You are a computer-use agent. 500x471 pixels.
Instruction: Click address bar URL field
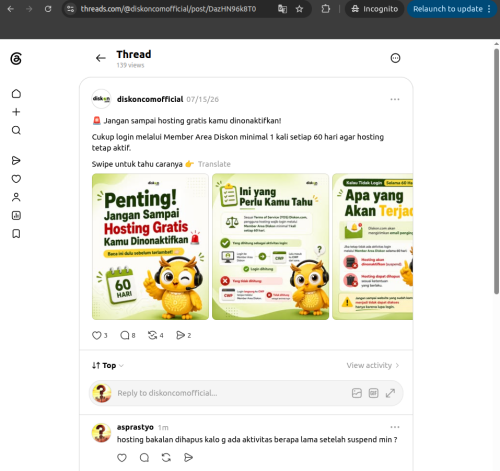pyautogui.click(x=168, y=9)
